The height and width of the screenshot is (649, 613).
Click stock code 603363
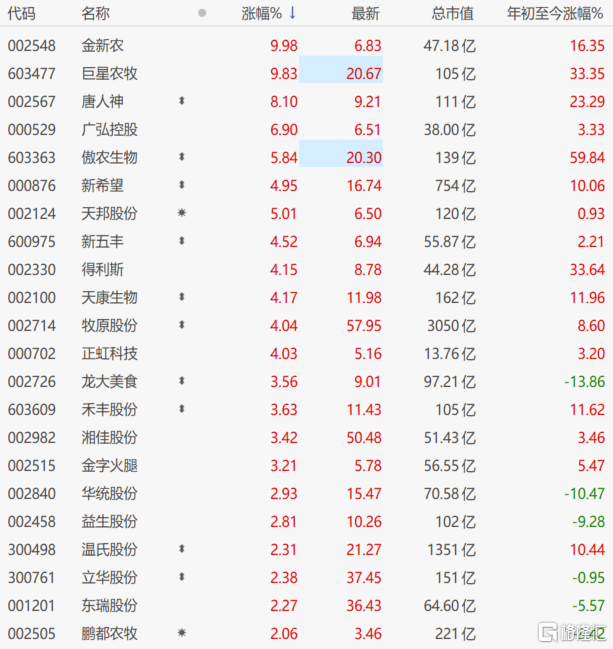[31, 158]
